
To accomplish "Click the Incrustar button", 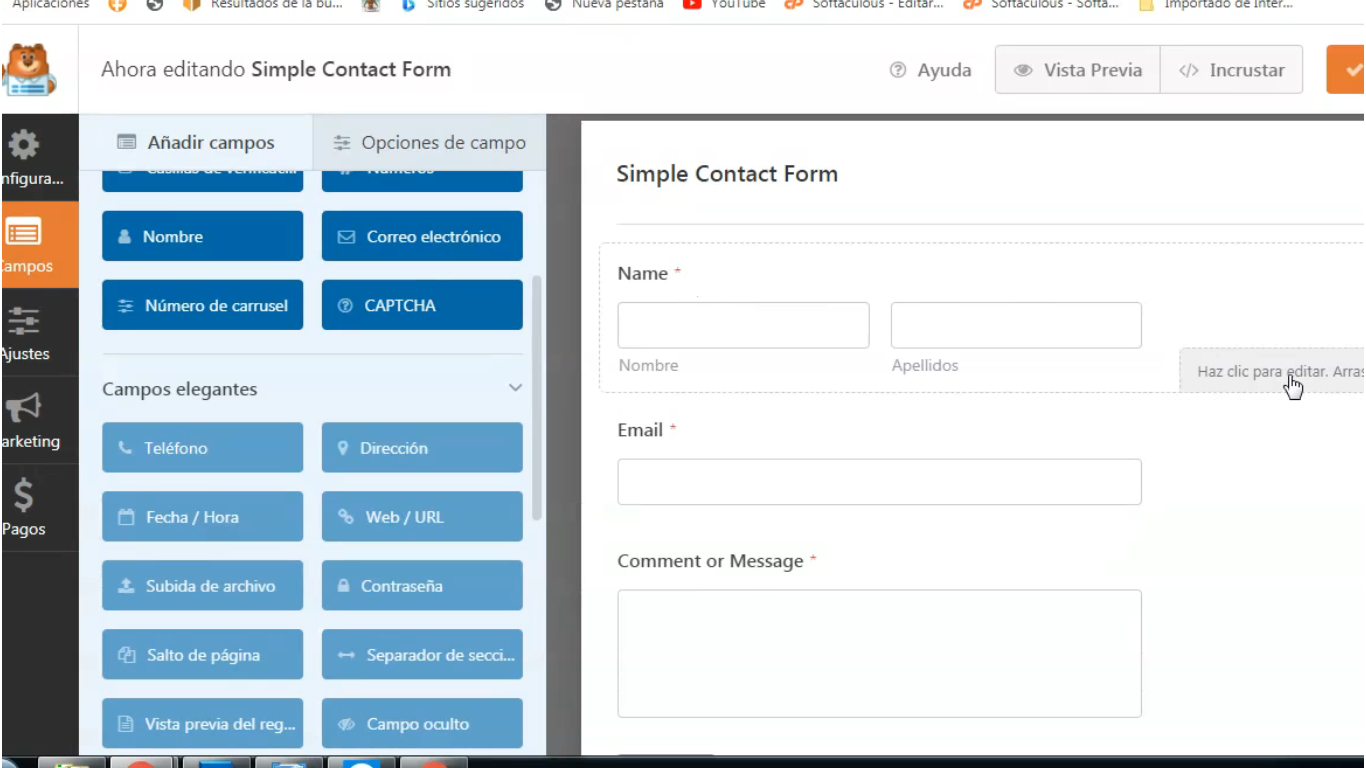I will coord(1231,69).
